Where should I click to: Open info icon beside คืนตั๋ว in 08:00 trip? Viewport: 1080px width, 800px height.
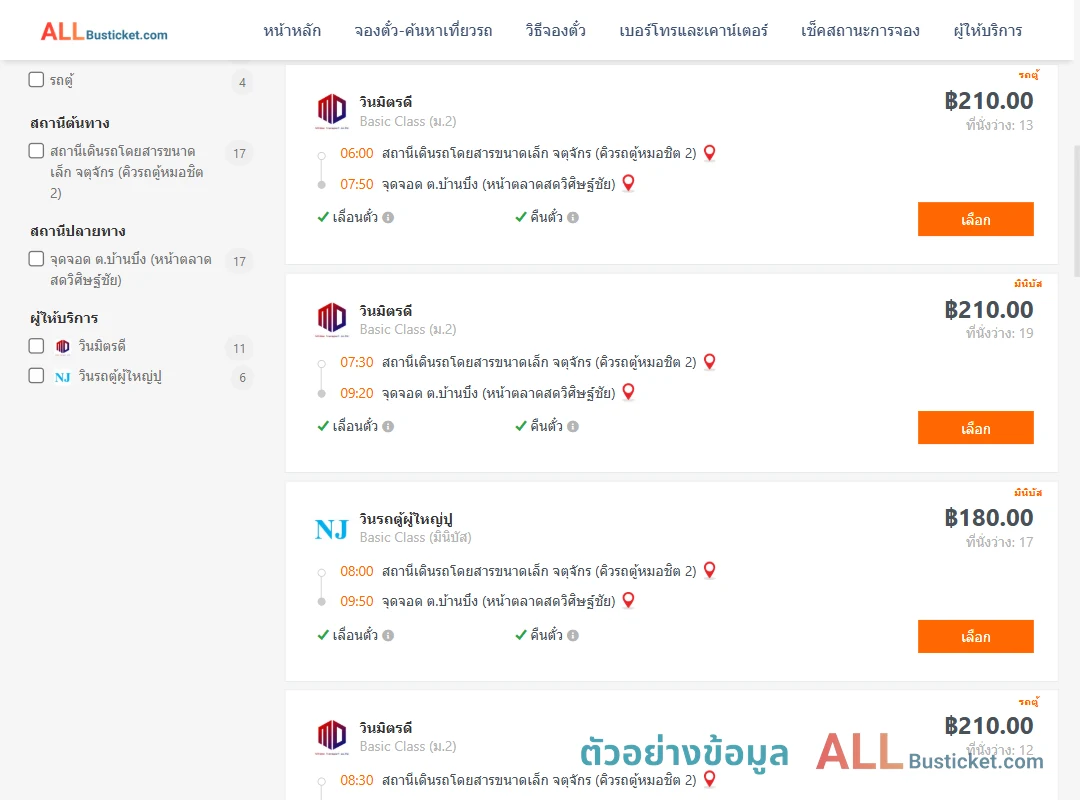pyautogui.click(x=573, y=635)
